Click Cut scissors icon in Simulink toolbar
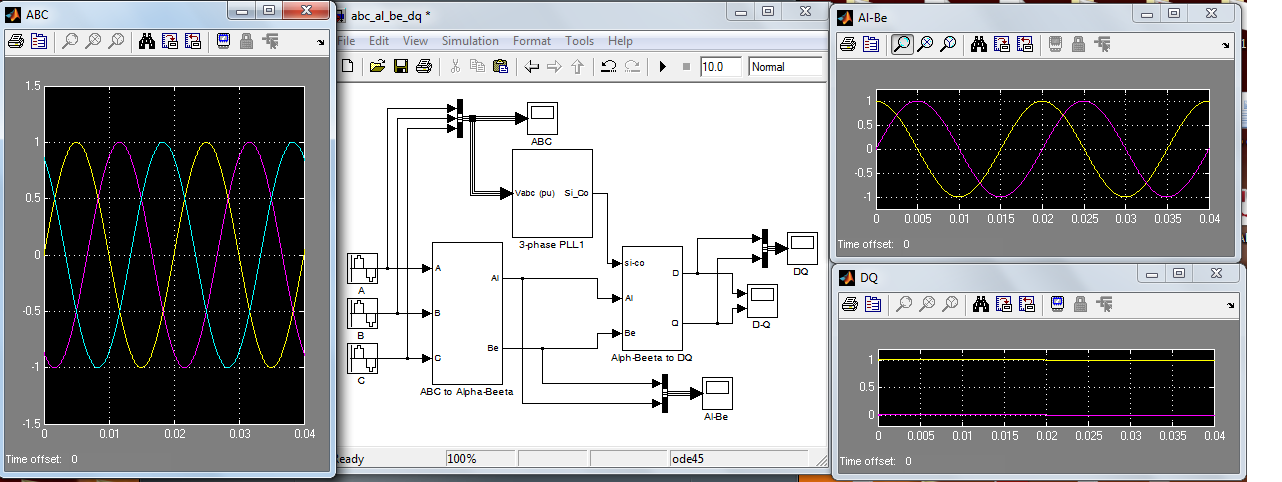This screenshot has height=482, width=1282. tap(454, 67)
